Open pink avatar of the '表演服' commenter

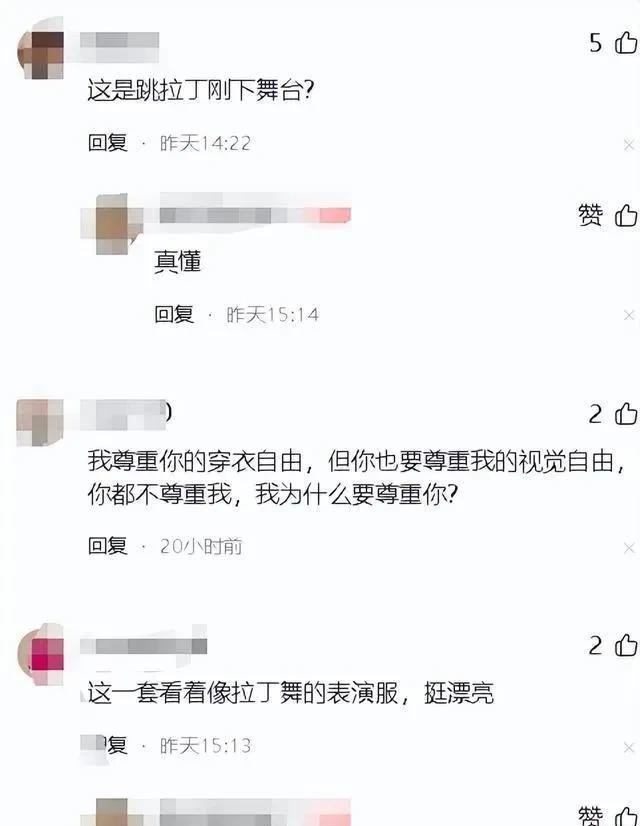pos(41,655)
